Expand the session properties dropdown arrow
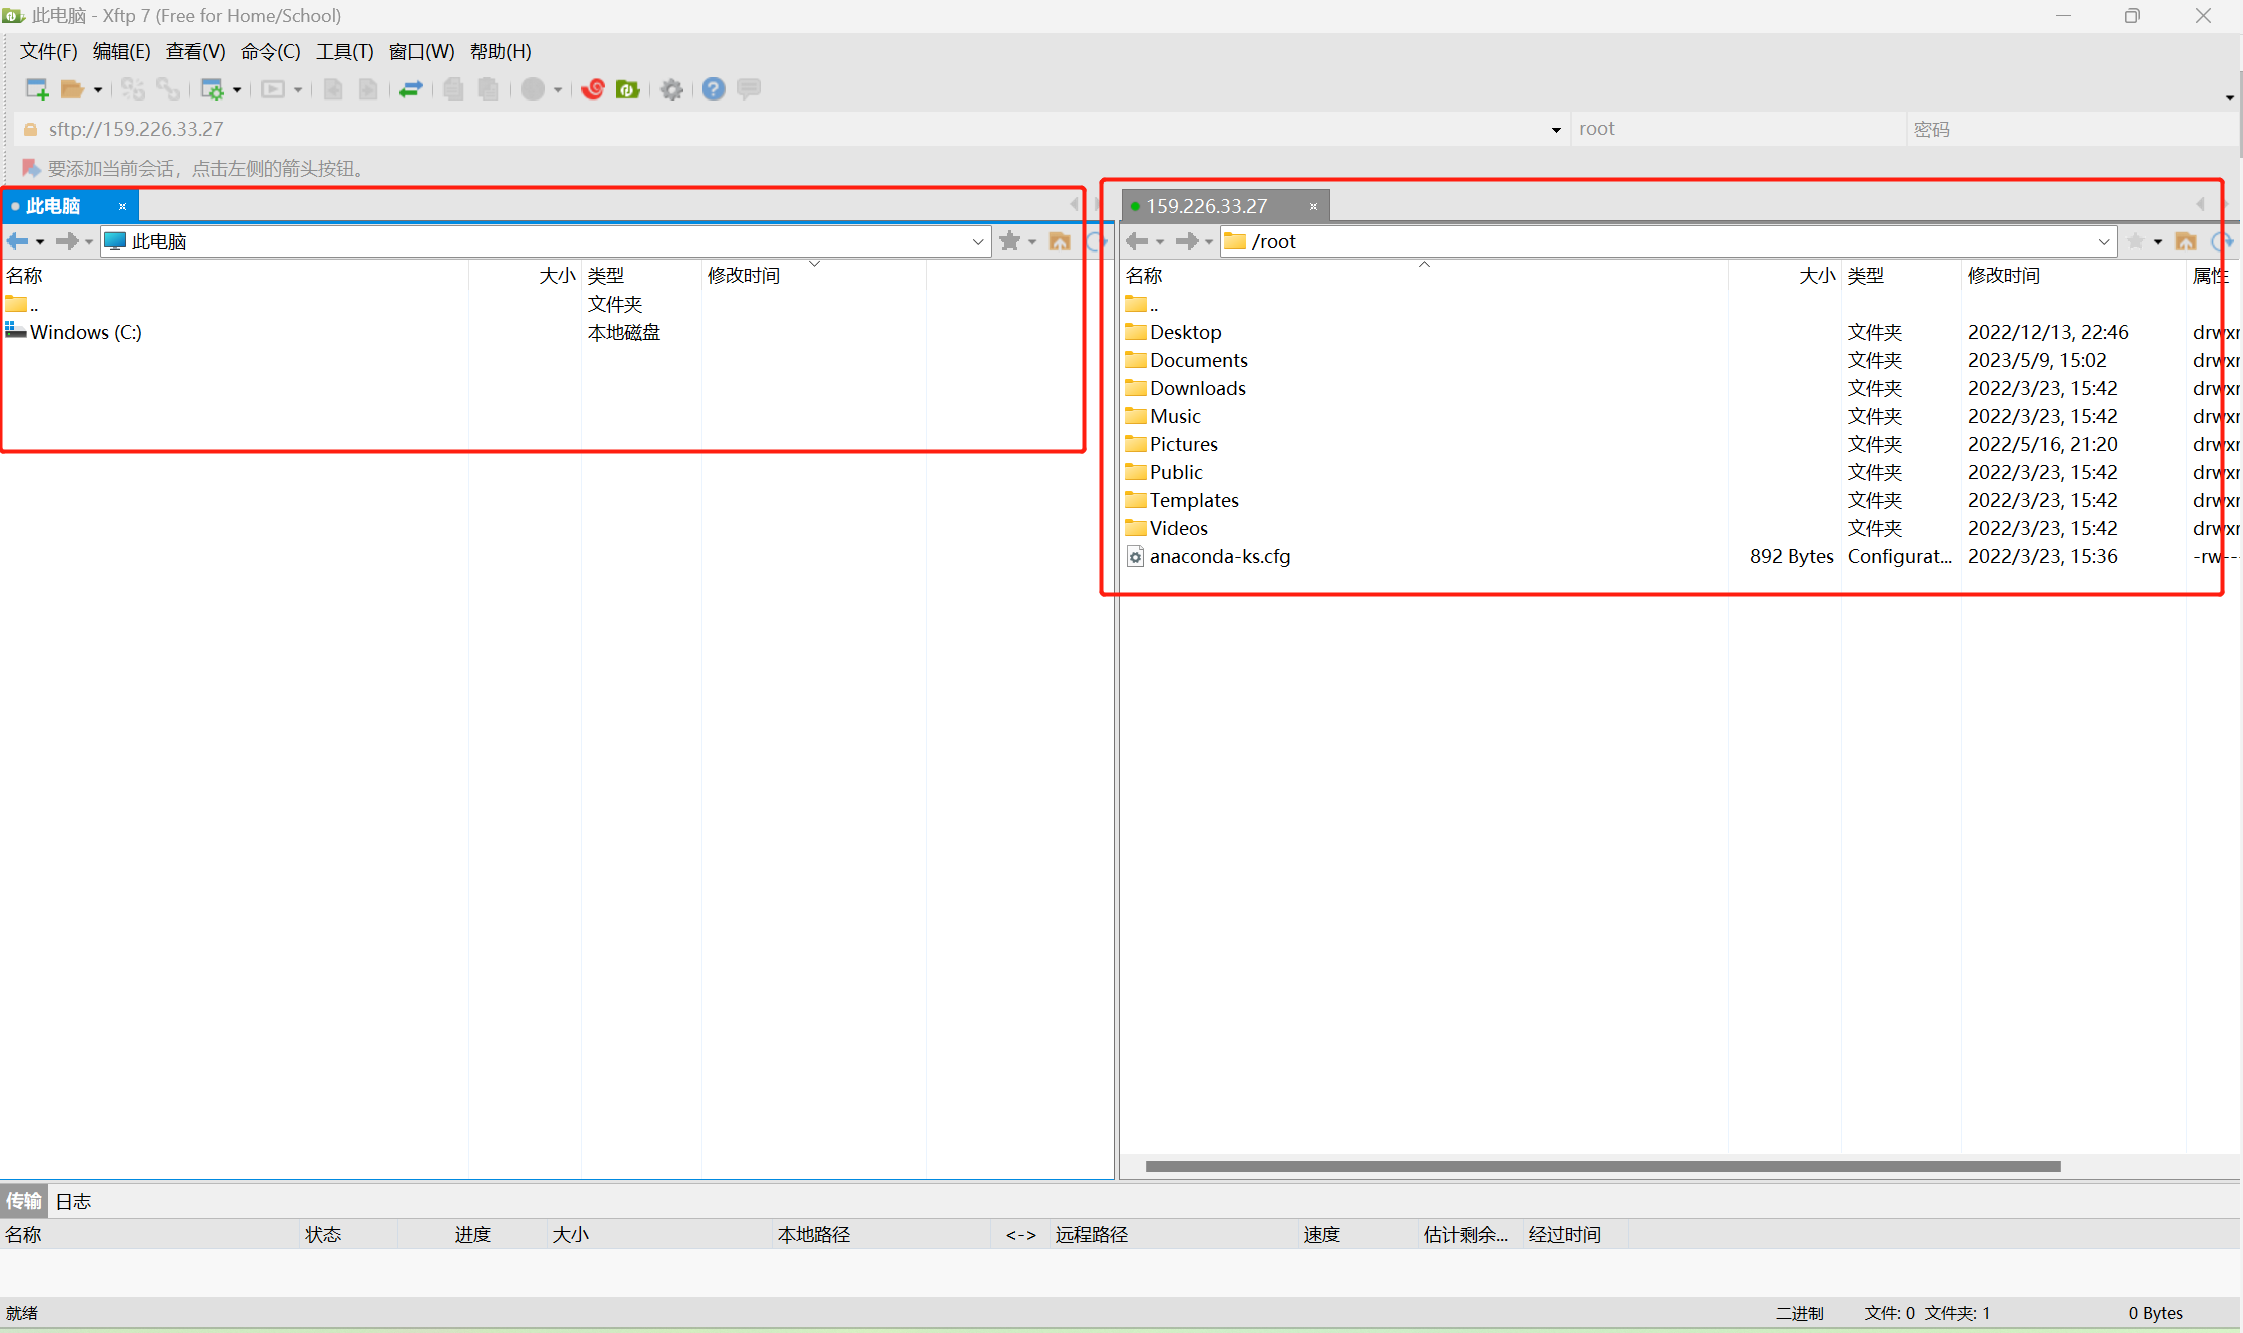2243x1333 pixels. point(237,90)
